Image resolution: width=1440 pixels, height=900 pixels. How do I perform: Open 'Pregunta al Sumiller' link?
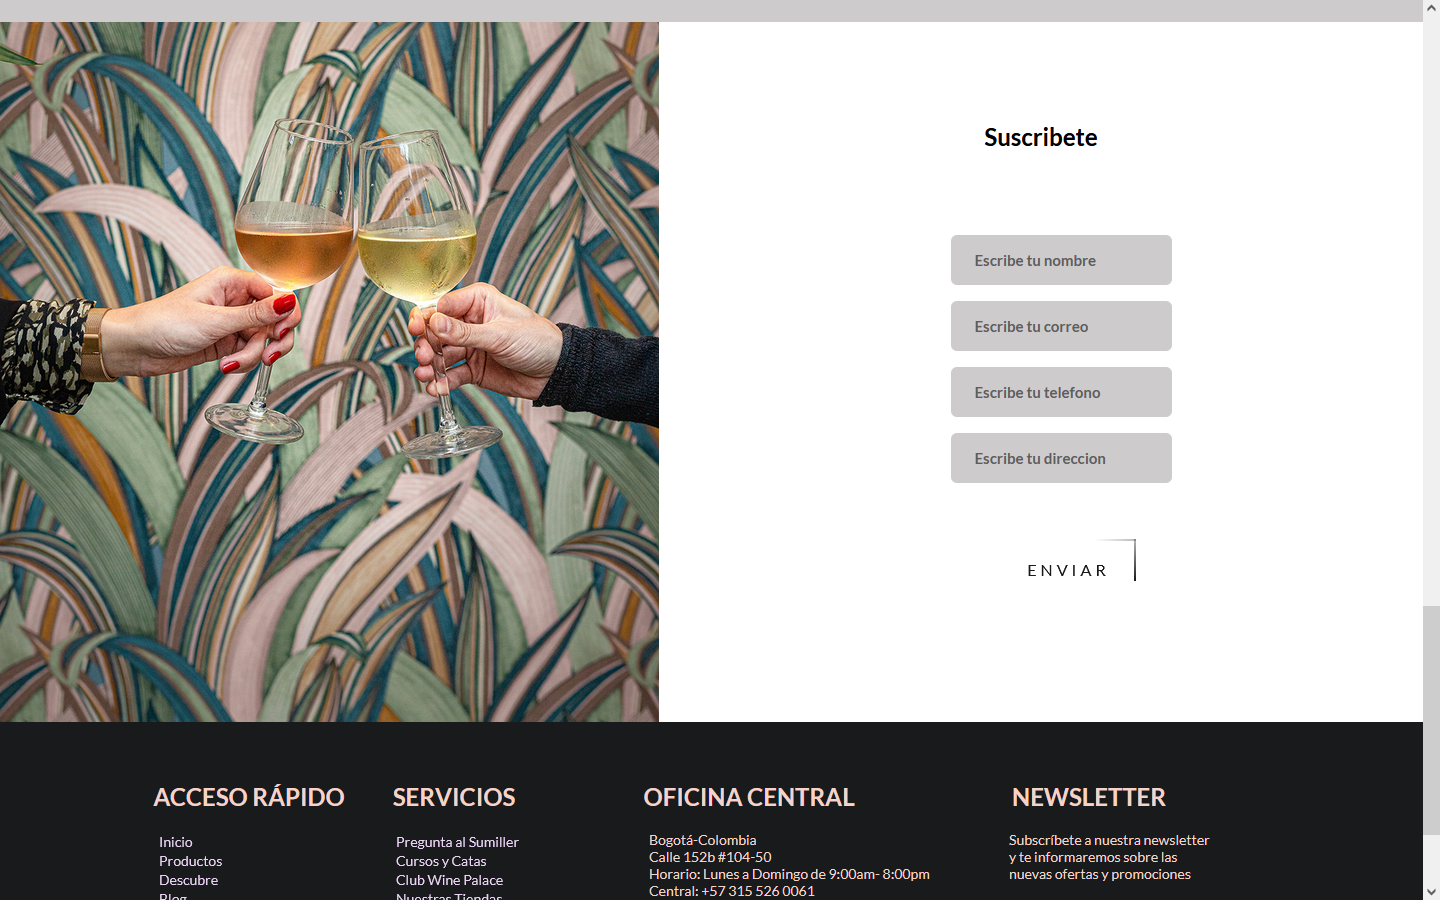coord(457,842)
